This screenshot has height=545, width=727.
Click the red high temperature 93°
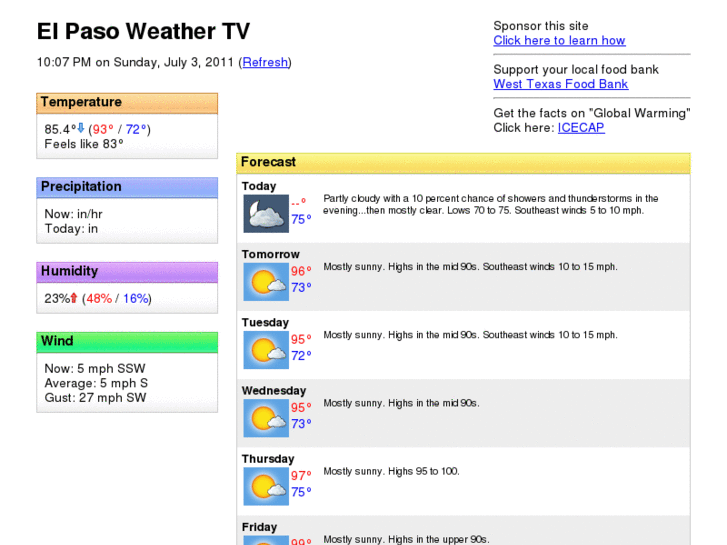(x=103, y=129)
